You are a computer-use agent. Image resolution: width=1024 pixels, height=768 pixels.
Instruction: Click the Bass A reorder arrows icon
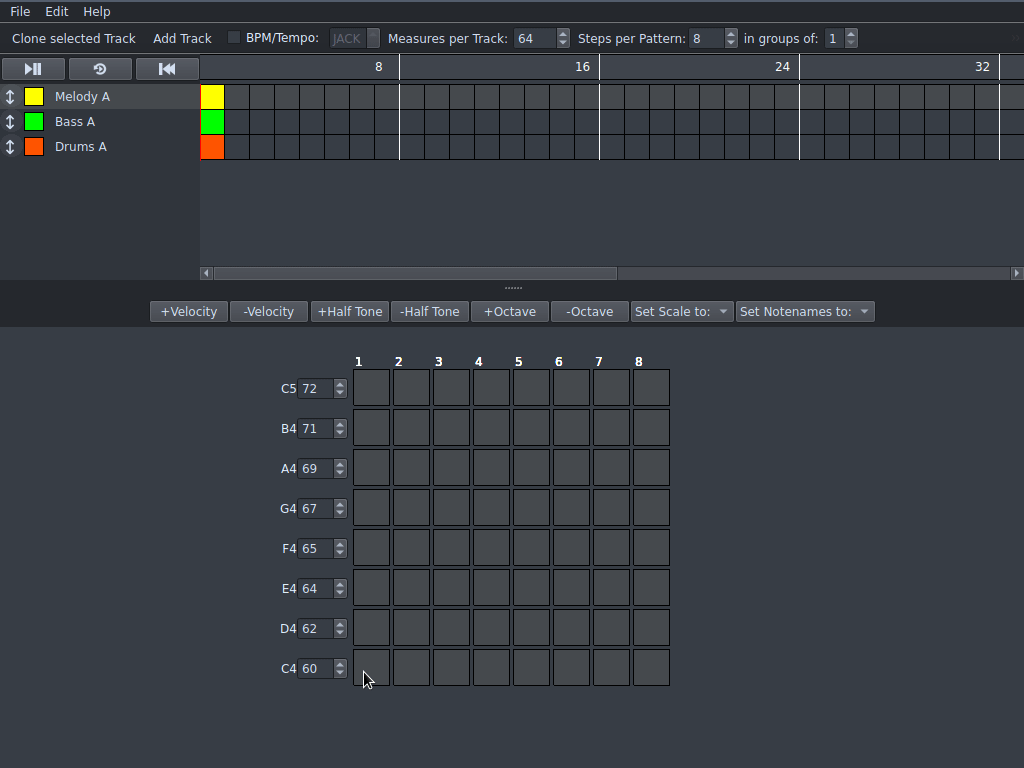[10, 122]
